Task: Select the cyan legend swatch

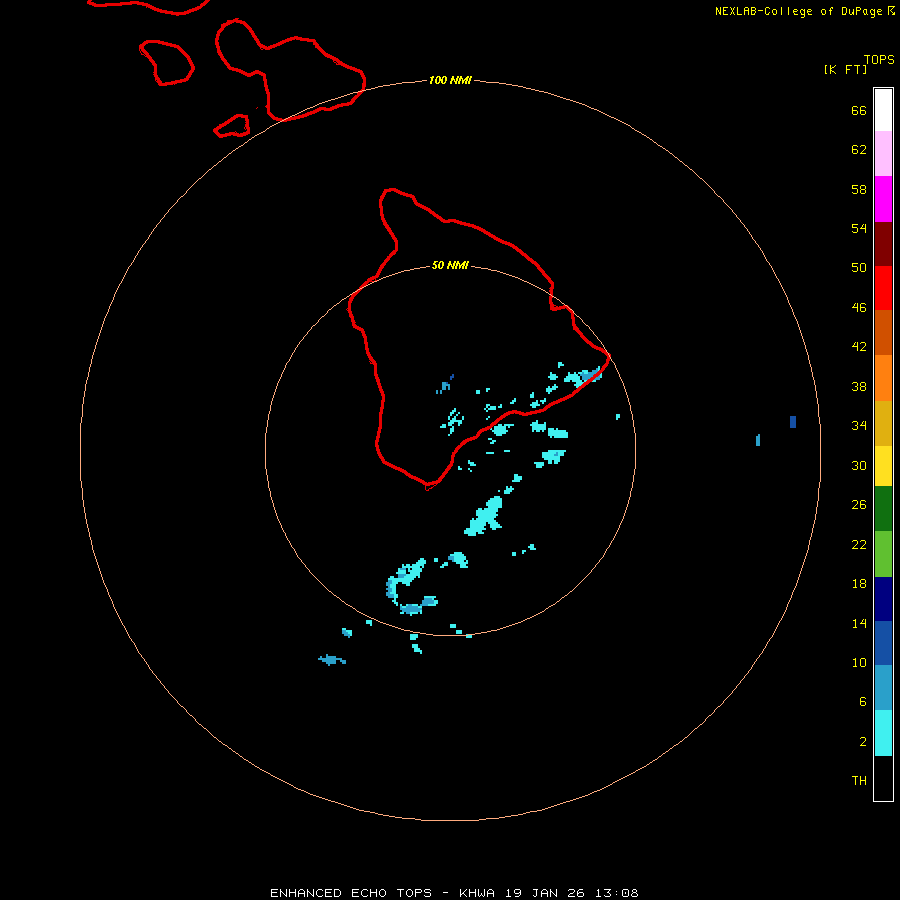Action: click(883, 733)
